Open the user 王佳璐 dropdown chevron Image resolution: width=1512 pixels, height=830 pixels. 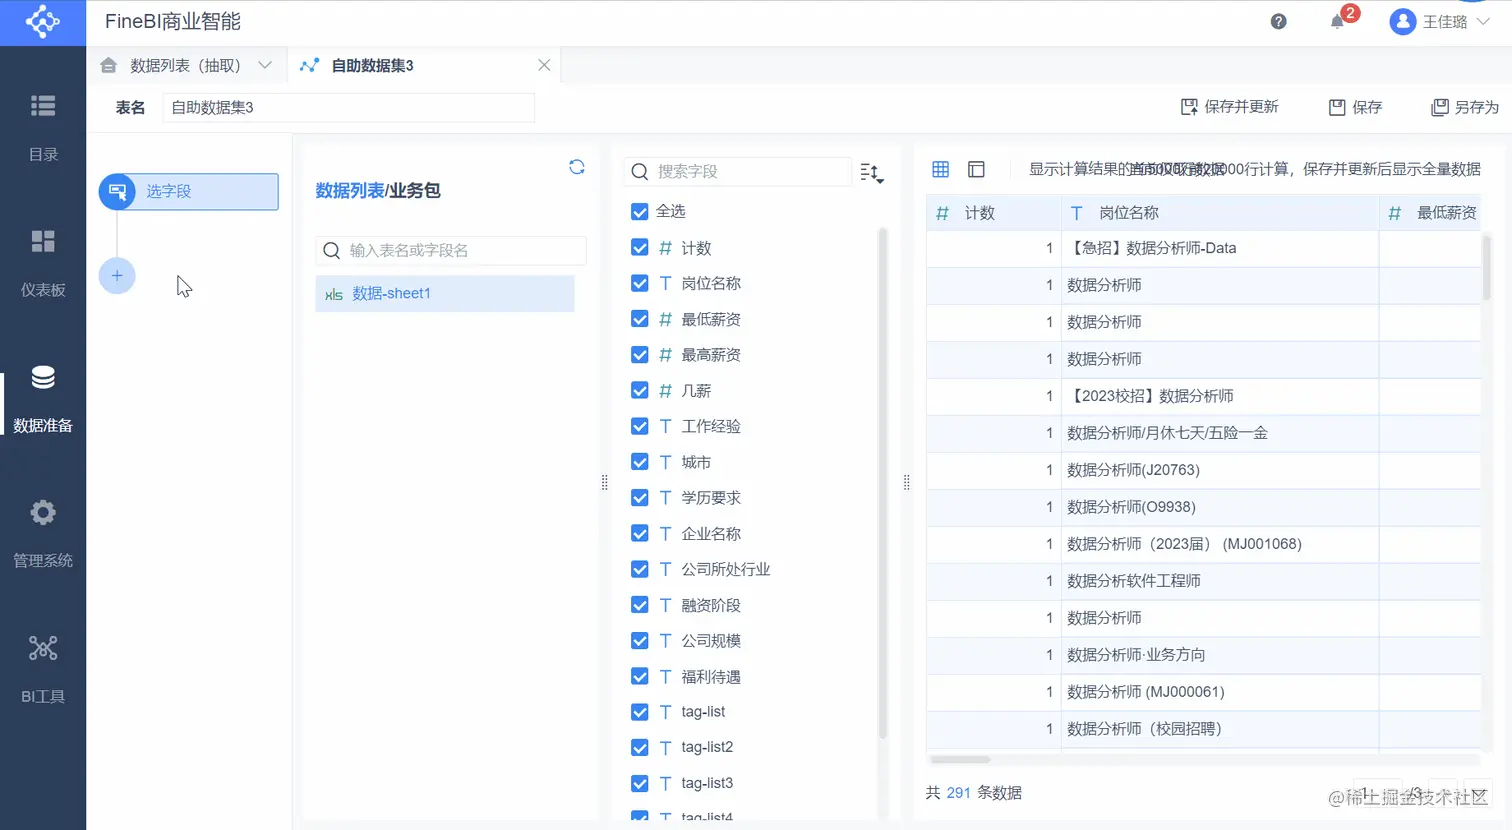click(1484, 22)
